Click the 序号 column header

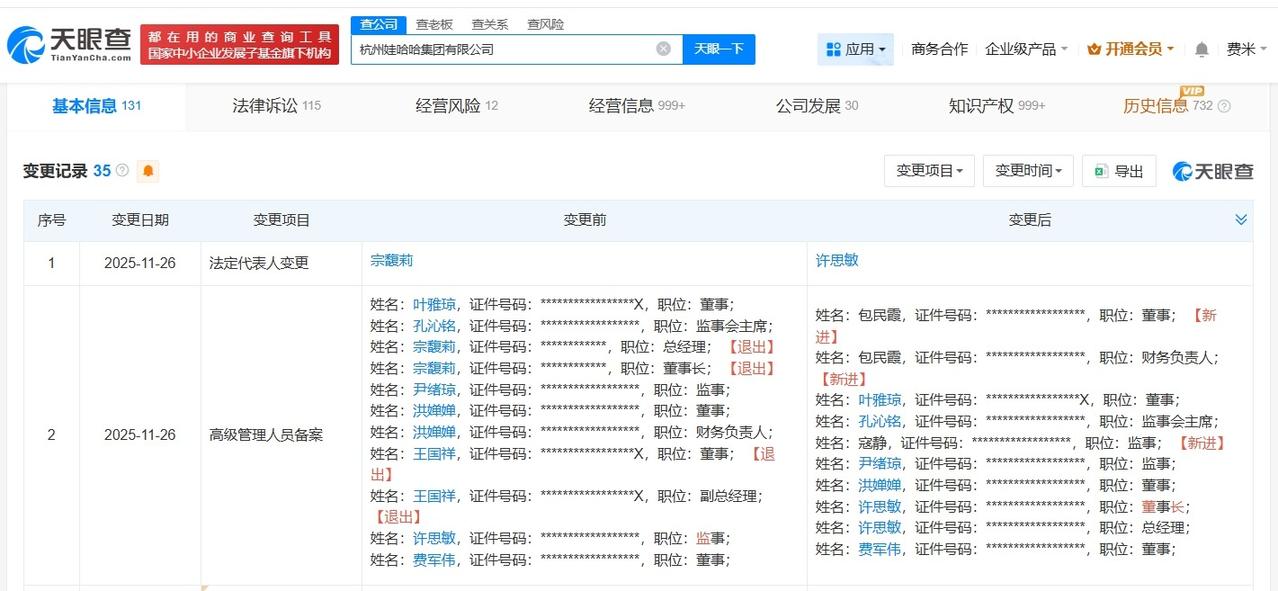click(52, 220)
